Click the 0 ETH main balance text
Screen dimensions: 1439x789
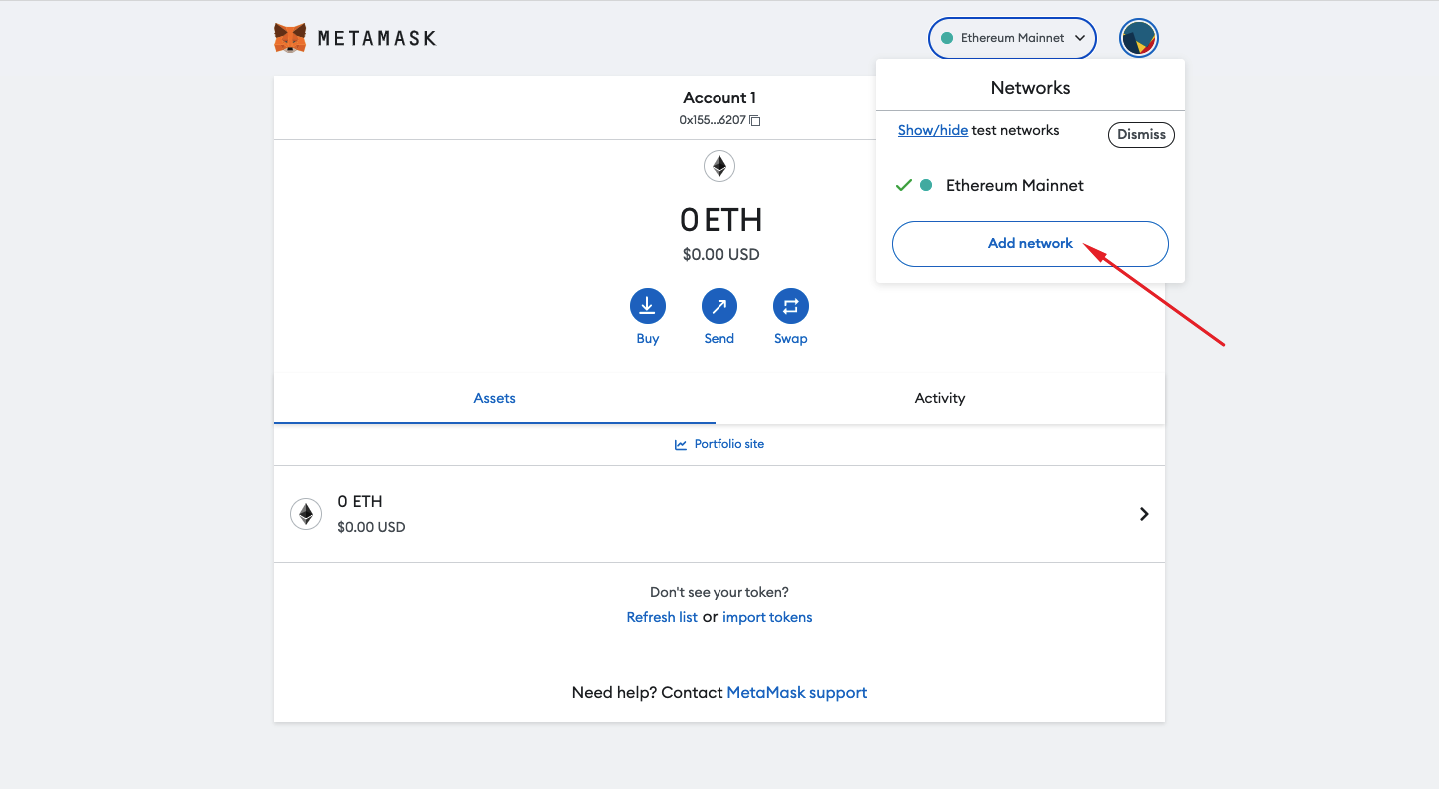pyautogui.click(x=720, y=220)
